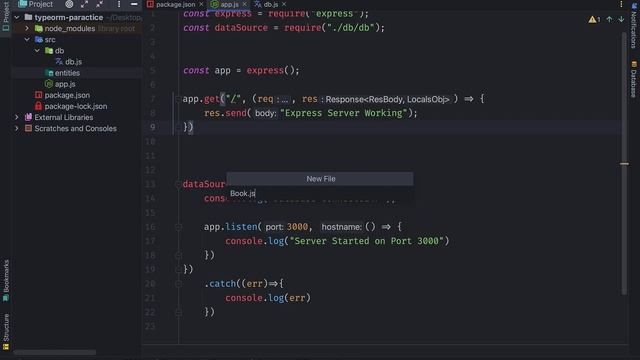The width and height of the screenshot is (640, 360).
Task: Click the External Libraries icon
Action: [28, 117]
